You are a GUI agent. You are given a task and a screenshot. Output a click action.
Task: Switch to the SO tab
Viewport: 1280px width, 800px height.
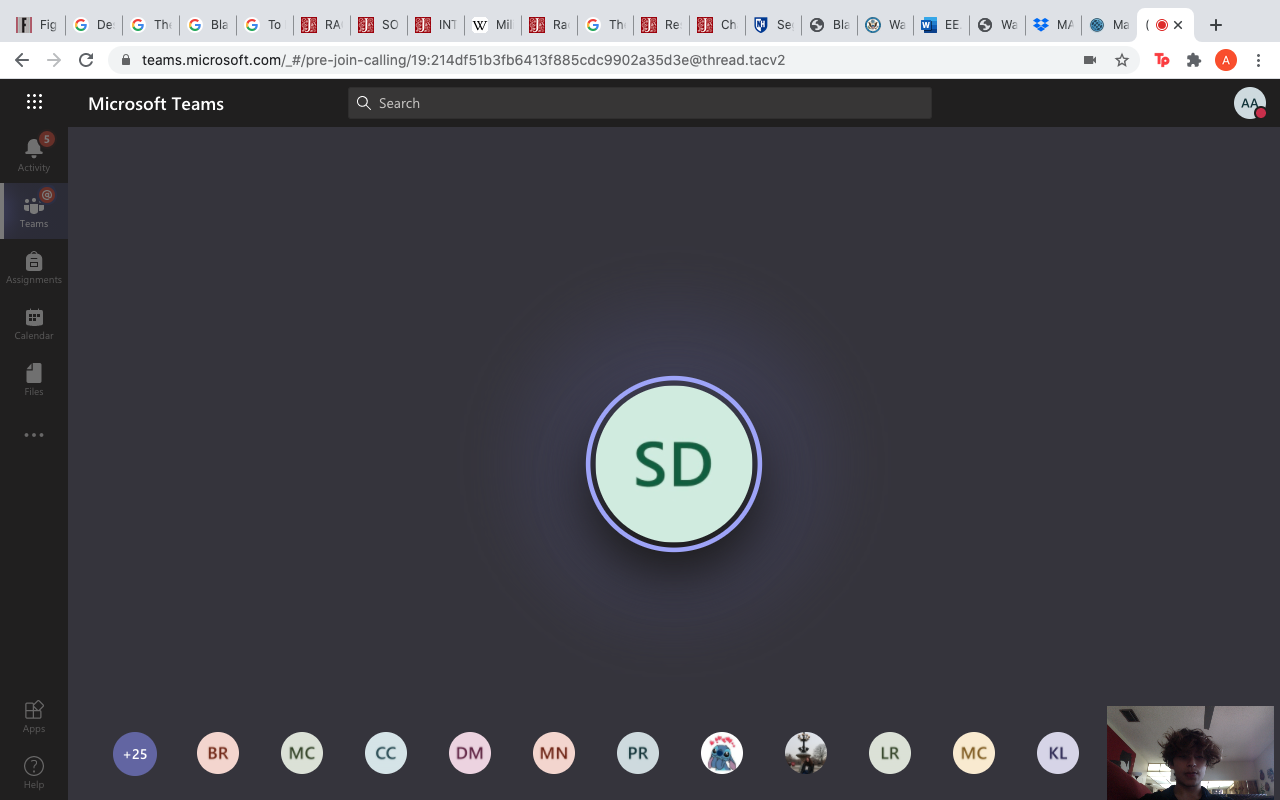click(x=378, y=25)
